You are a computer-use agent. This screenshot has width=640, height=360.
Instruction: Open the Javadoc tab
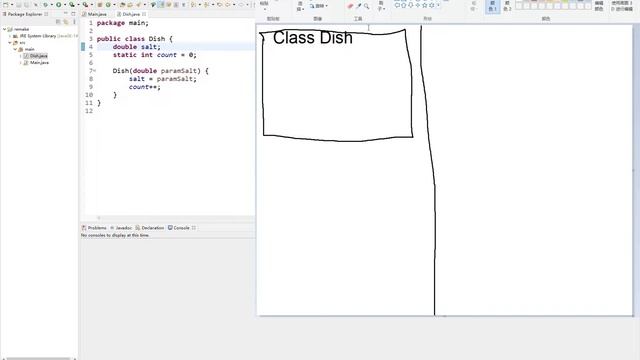coord(121,228)
